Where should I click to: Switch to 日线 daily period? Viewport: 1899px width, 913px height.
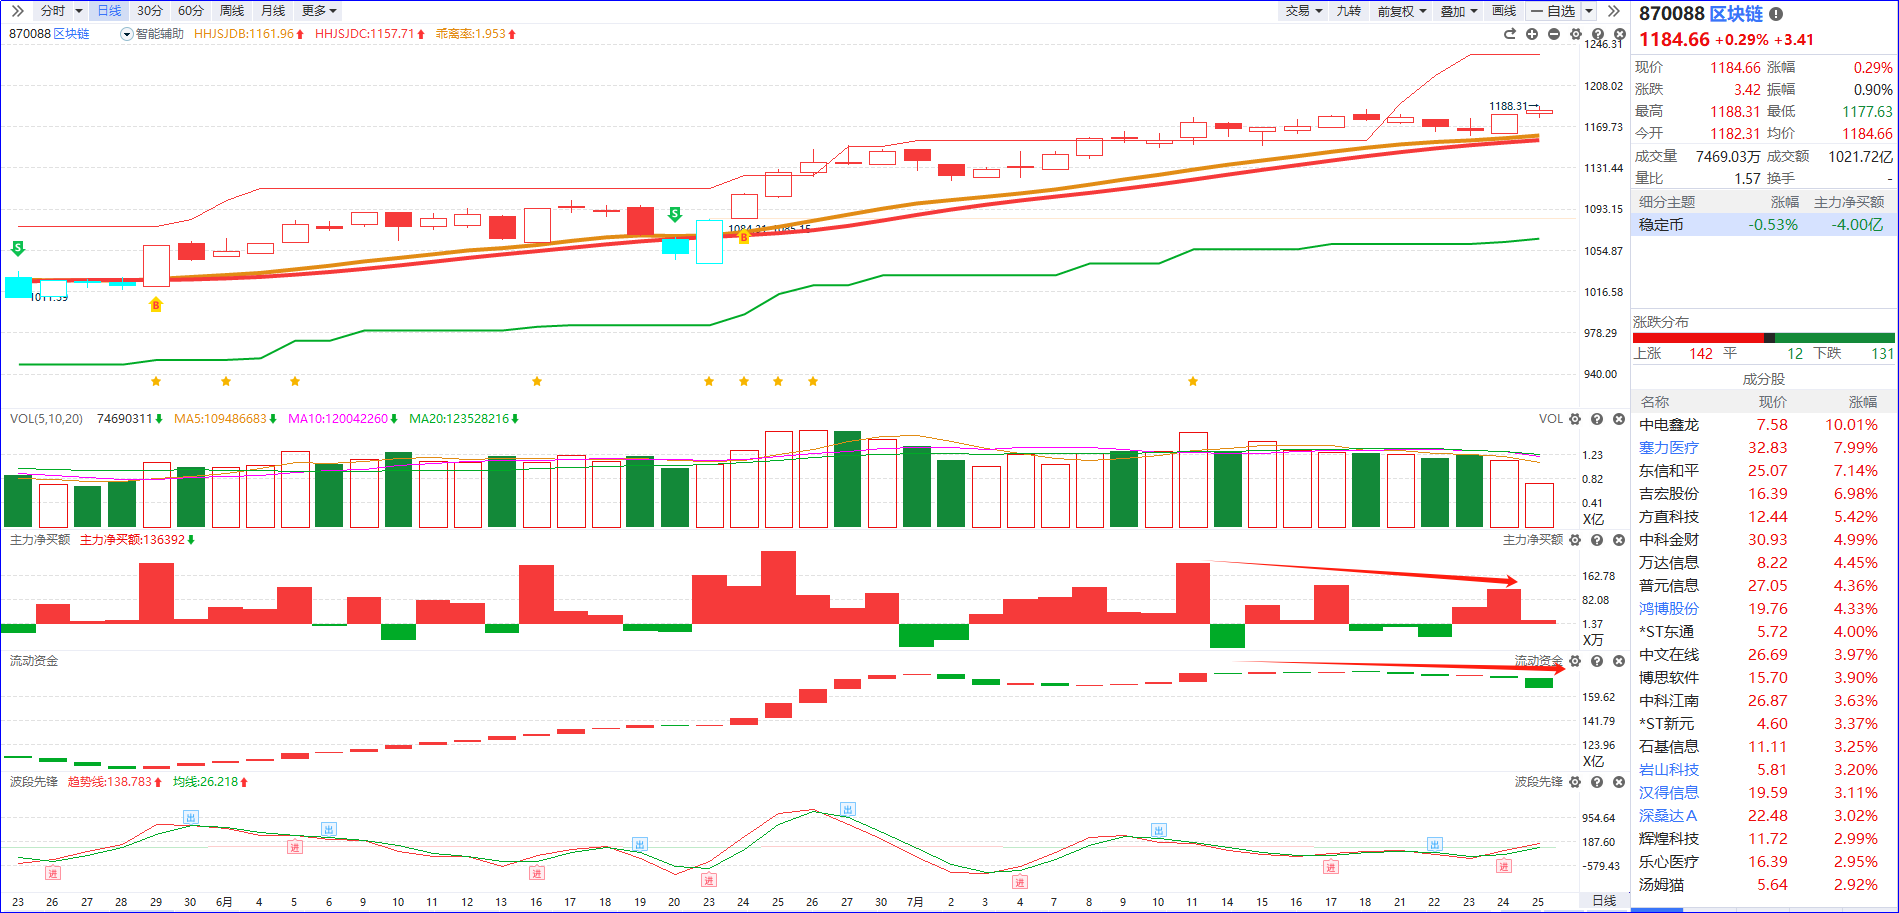pyautogui.click(x=109, y=11)
